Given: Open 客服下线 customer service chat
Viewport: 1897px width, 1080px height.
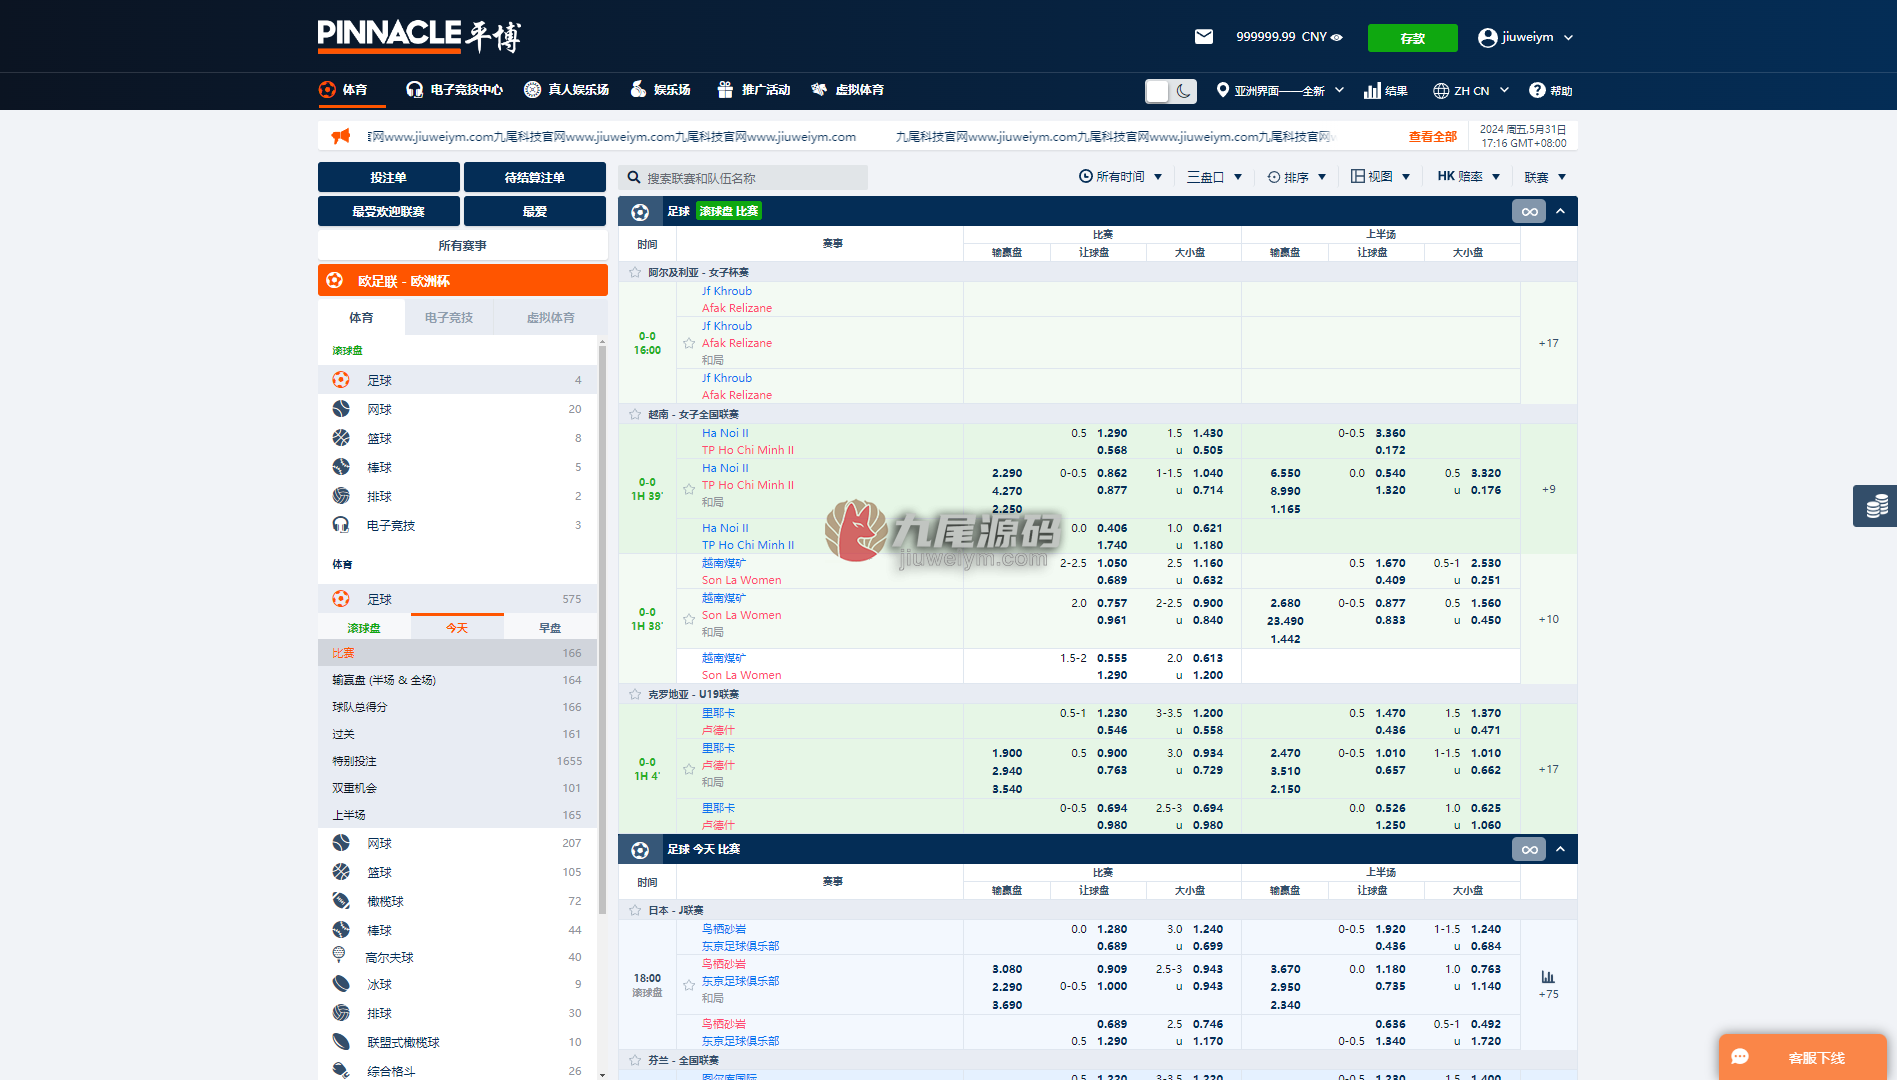Looking at the screenshot, I should 1802,1057.
